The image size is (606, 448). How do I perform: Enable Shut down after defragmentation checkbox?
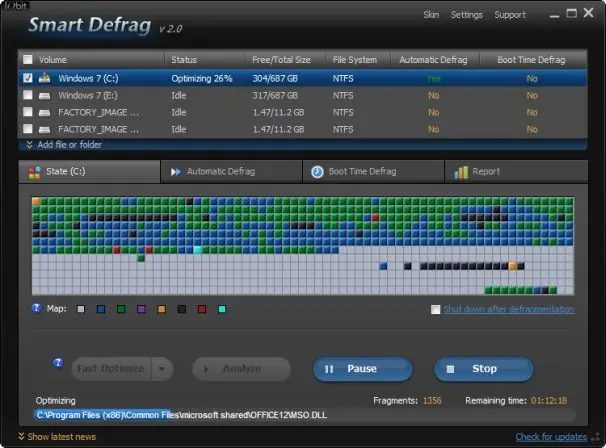(436, 309)
